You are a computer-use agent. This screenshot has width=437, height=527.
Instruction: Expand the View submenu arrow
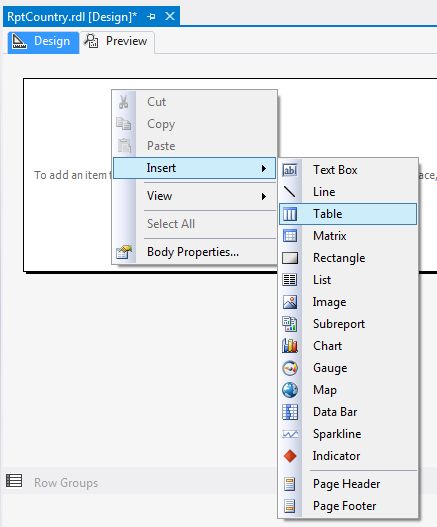click(264, 196)
